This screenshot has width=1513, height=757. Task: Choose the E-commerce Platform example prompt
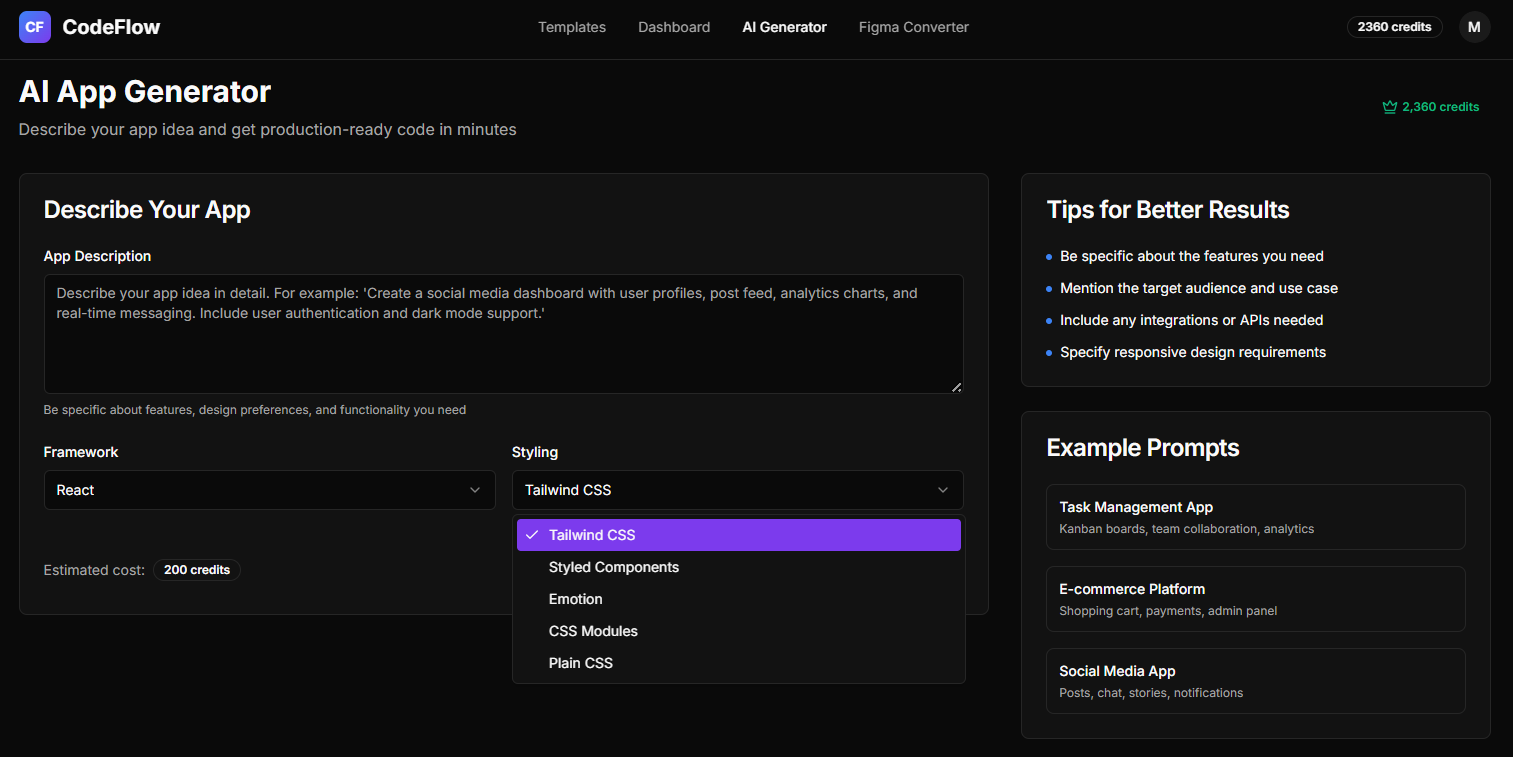coord(1255,599)
